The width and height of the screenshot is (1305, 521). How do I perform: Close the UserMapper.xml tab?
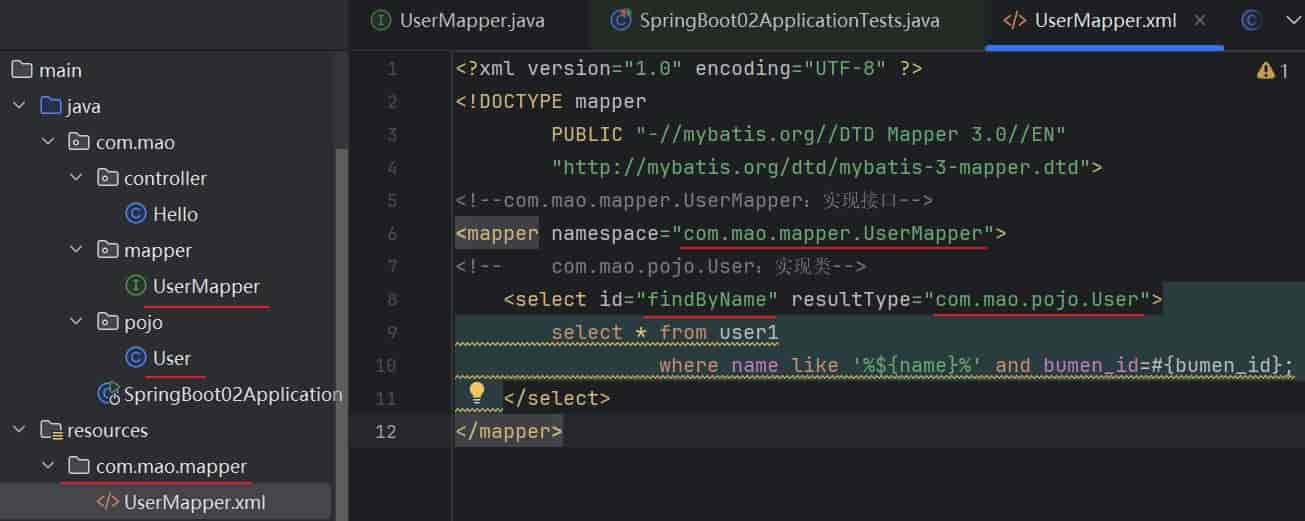point(1200,20)
